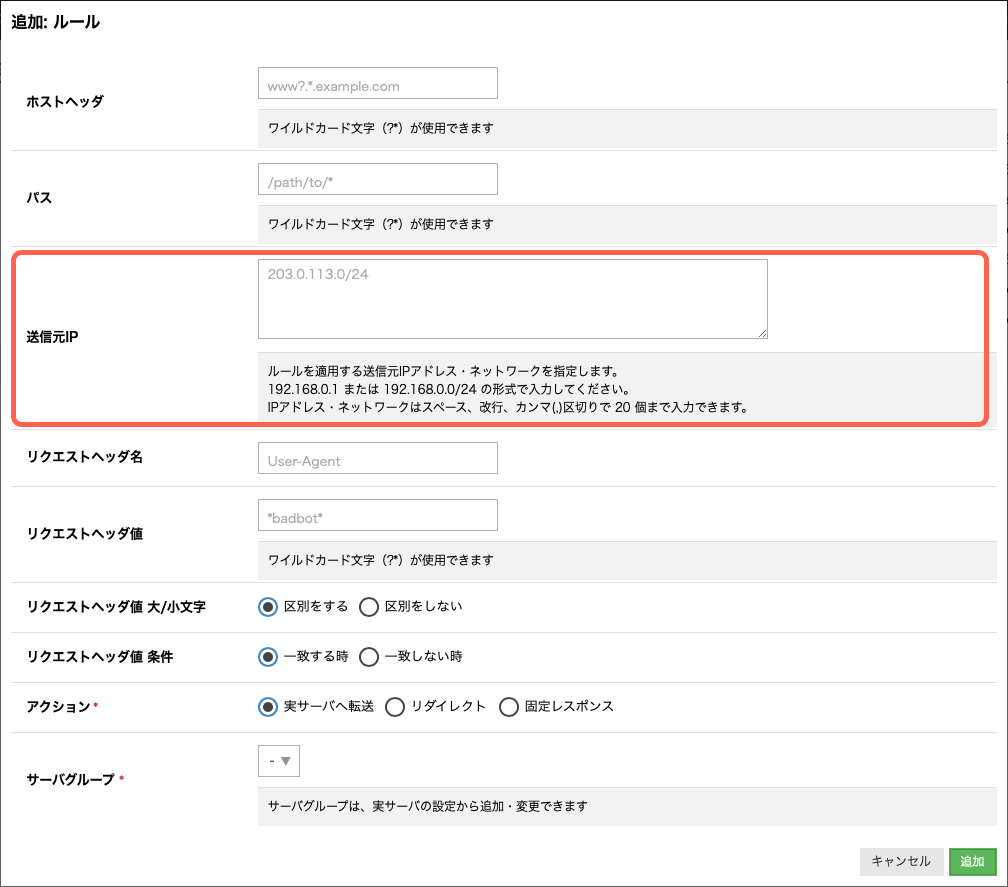The width and height of the screenshot is (1008, 887).
Task: Click the green 追加 button
Action: click(973, 861)
